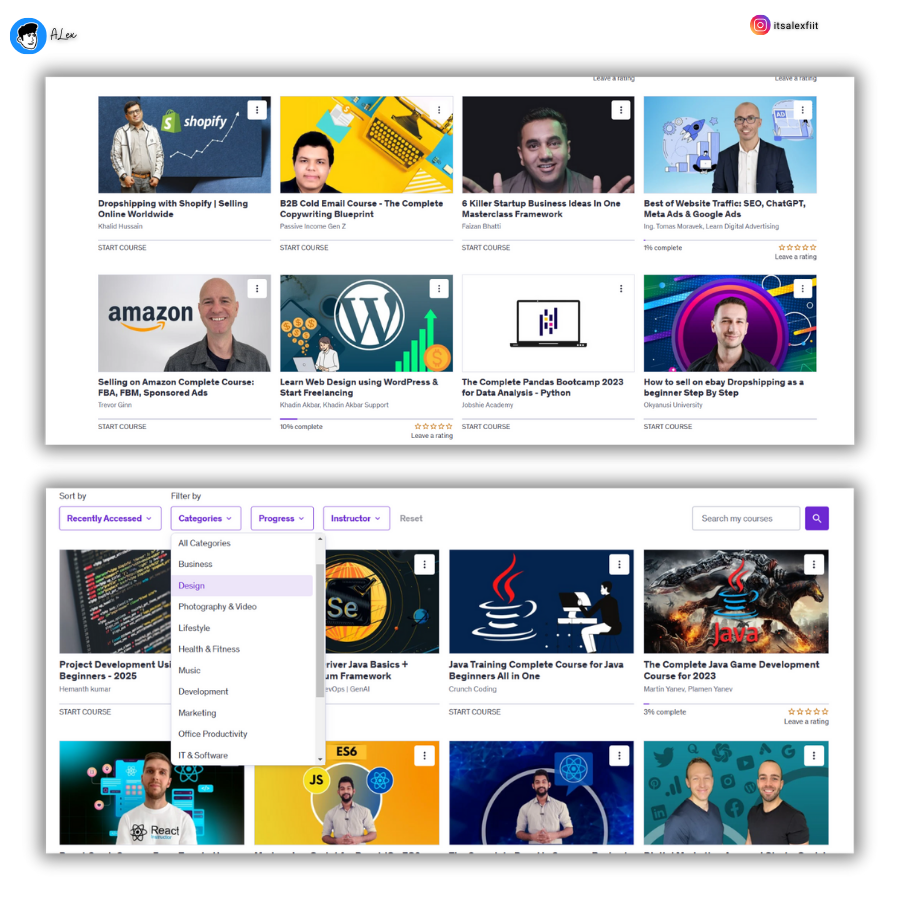
Task: Open the itsalexfiit Instagram icon
Action: [760, 25]
